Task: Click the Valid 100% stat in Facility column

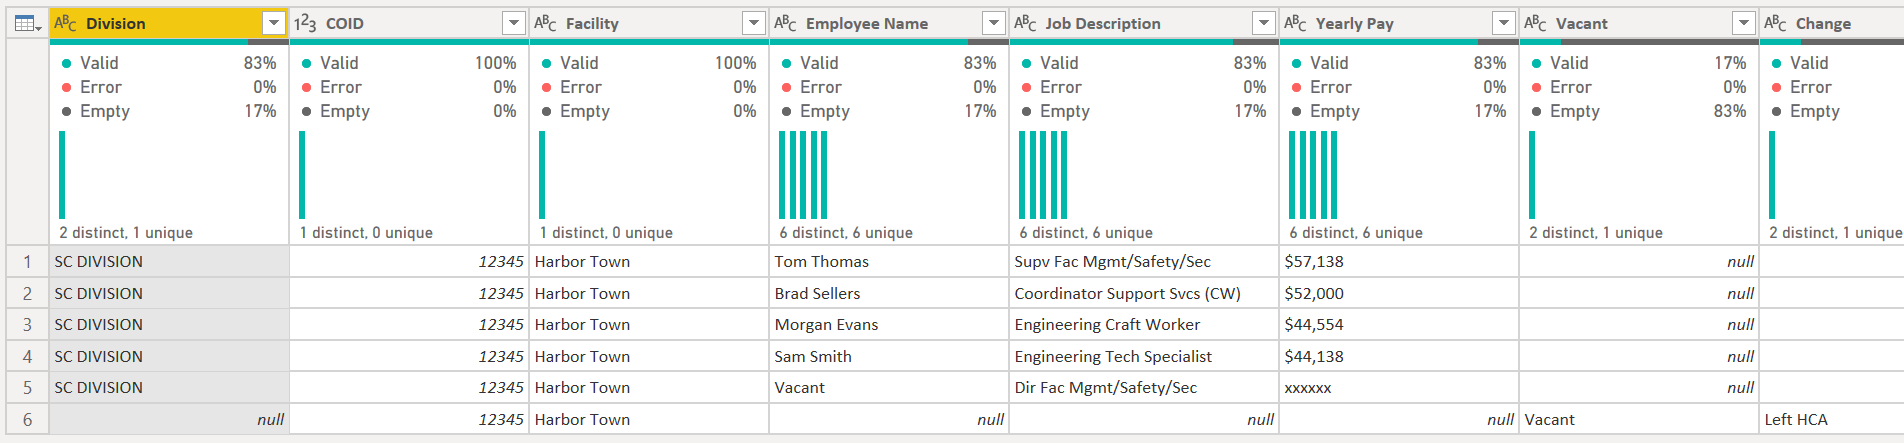Action: pyautogui.click(x=649, y=63)
